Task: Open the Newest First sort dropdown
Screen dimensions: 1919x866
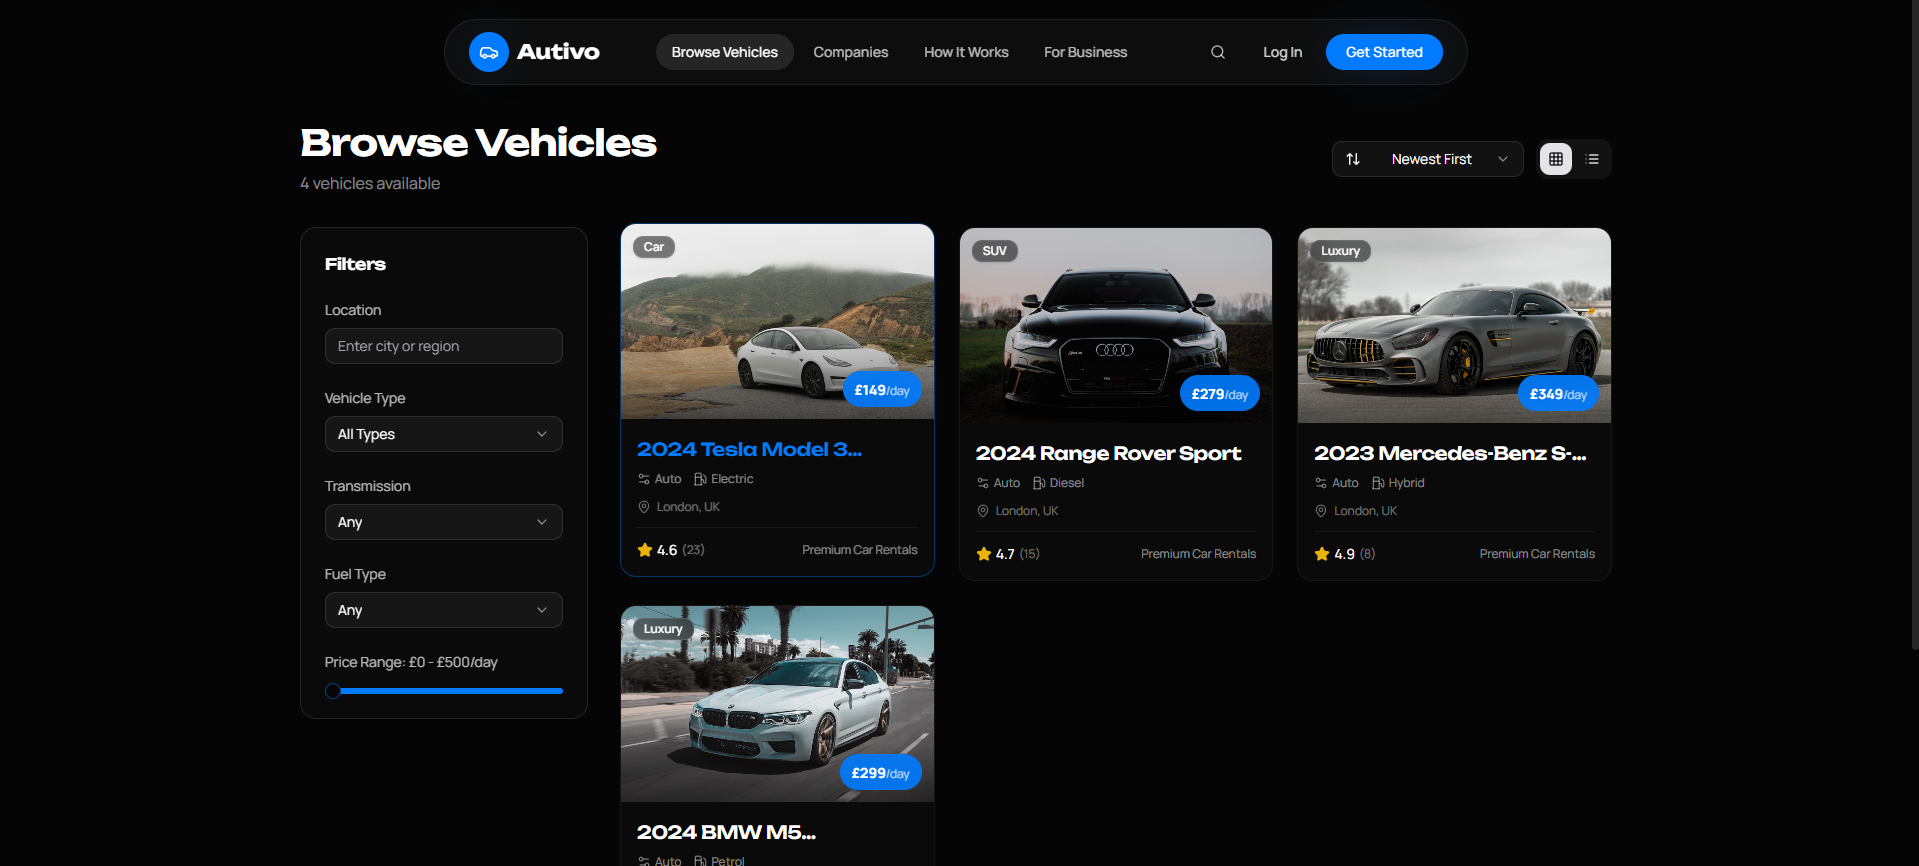Action: click(1427, 159)
